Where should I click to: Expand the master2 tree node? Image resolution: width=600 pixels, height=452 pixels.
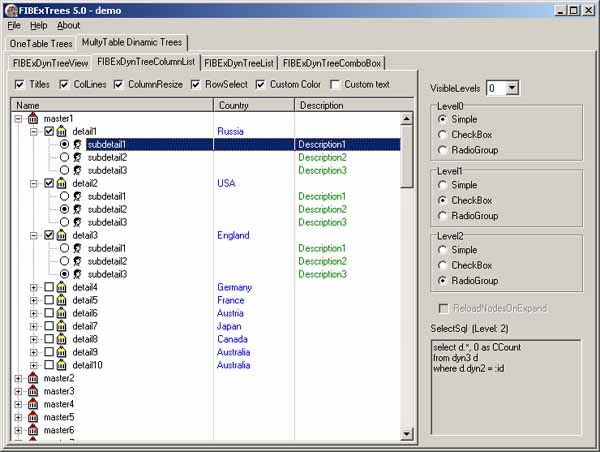tap(18, 379)
